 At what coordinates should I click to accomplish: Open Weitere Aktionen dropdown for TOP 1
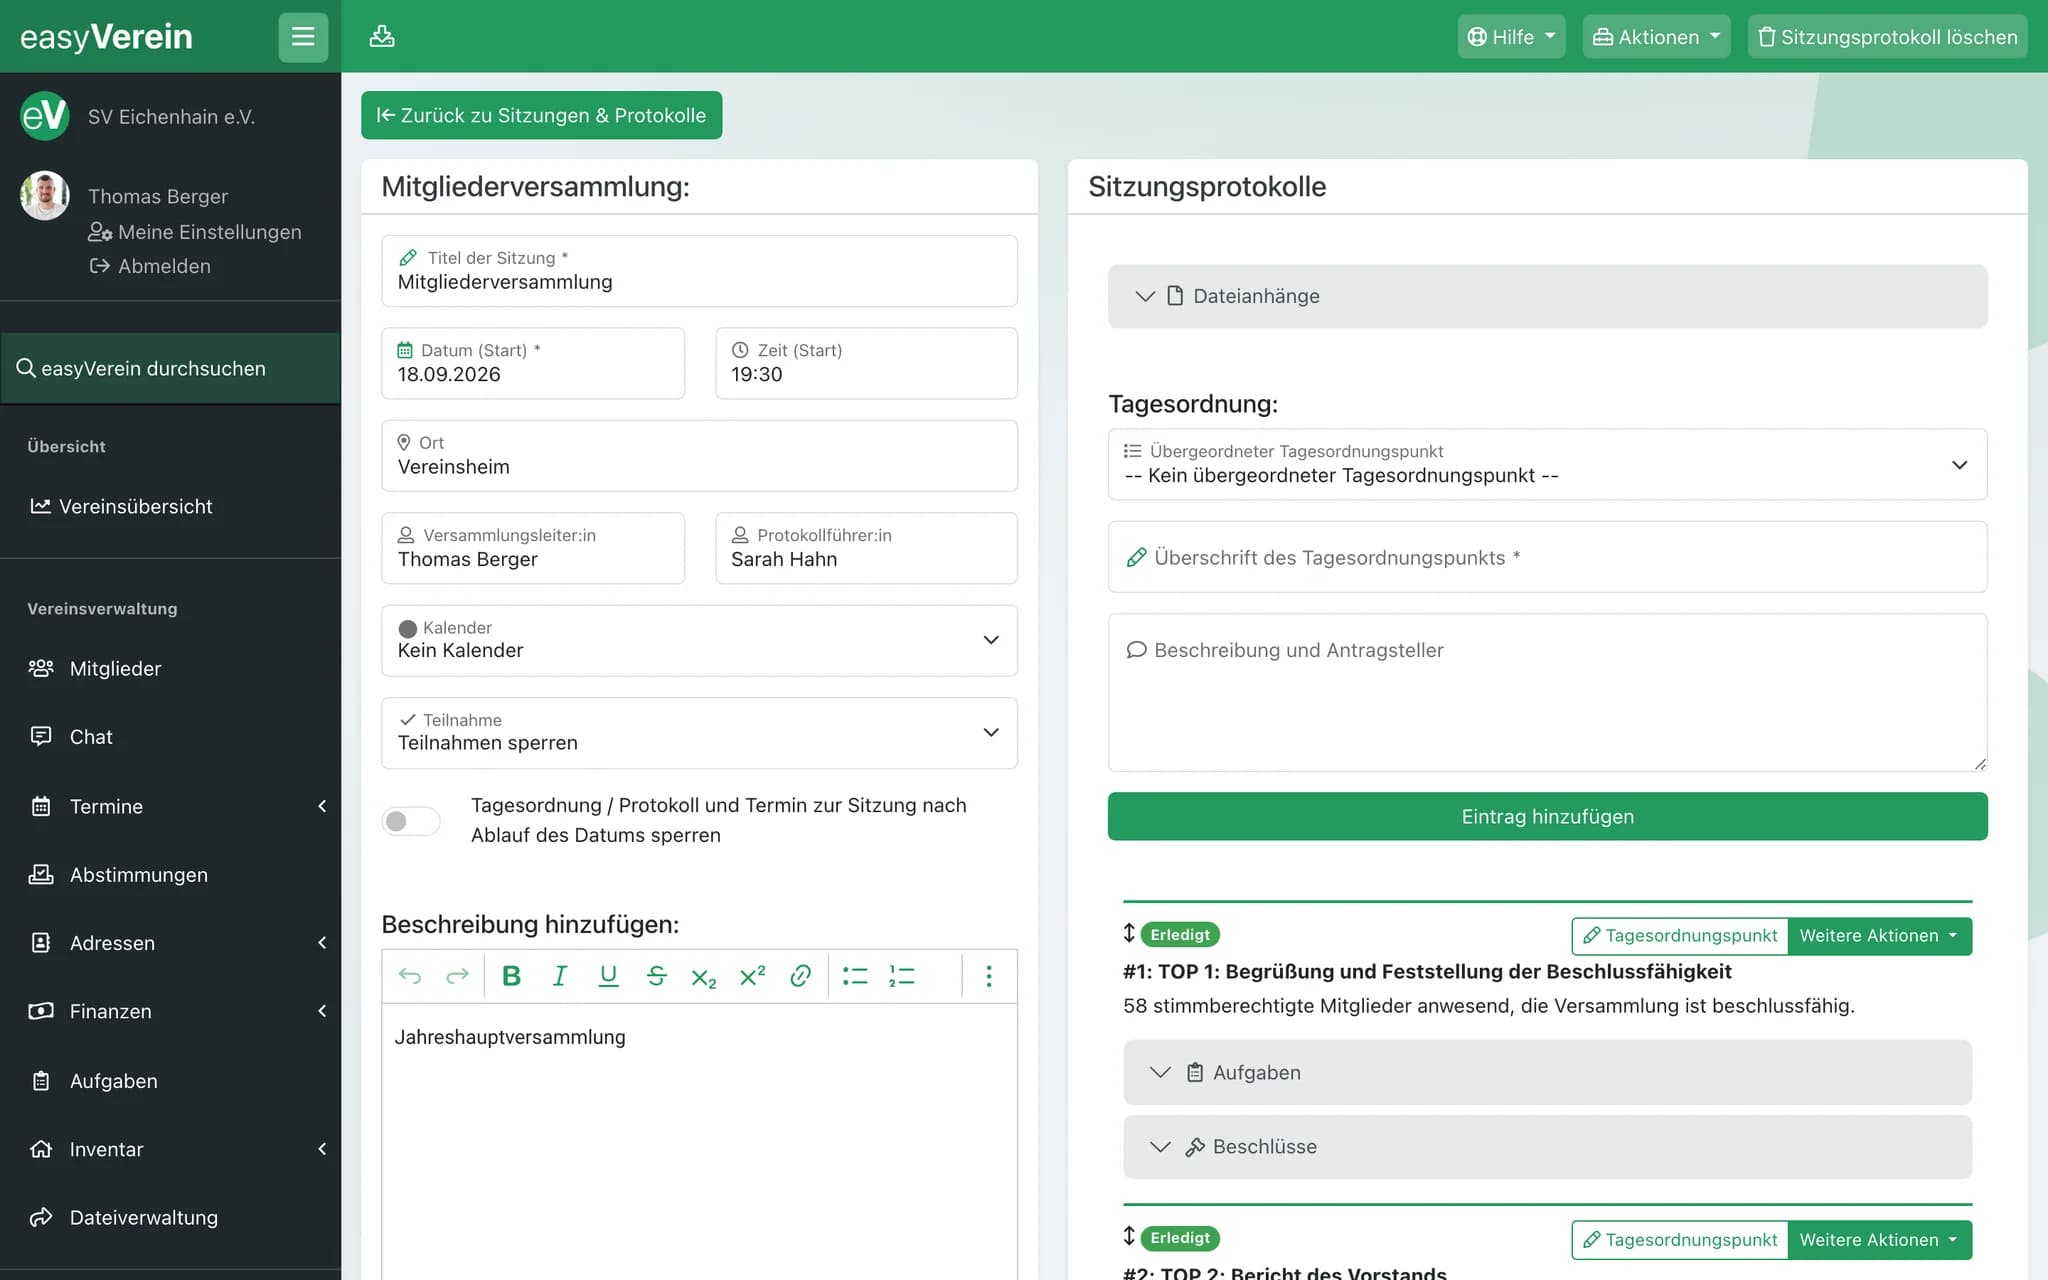click(x=1879, y=936)
